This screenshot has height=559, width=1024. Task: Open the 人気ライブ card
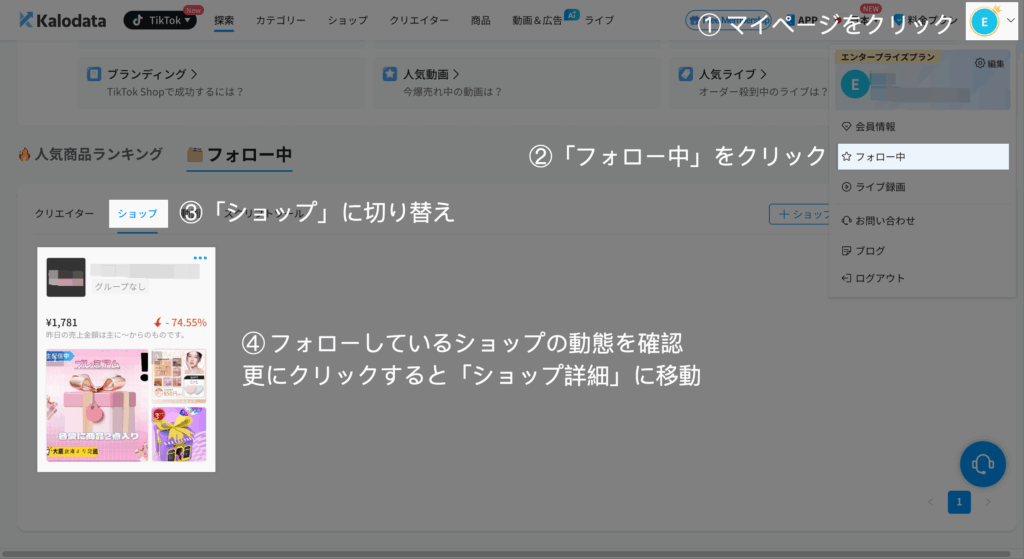[748, 82]
